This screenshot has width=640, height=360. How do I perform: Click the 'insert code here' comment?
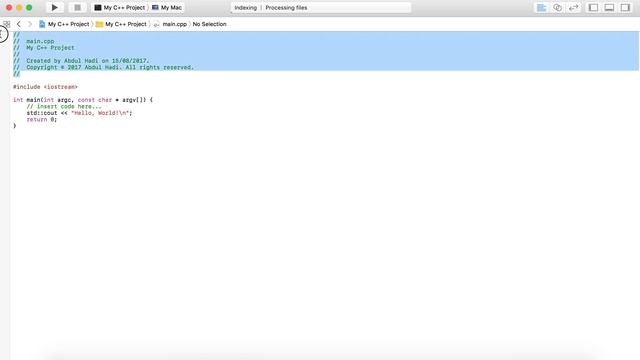coord(64,107)
